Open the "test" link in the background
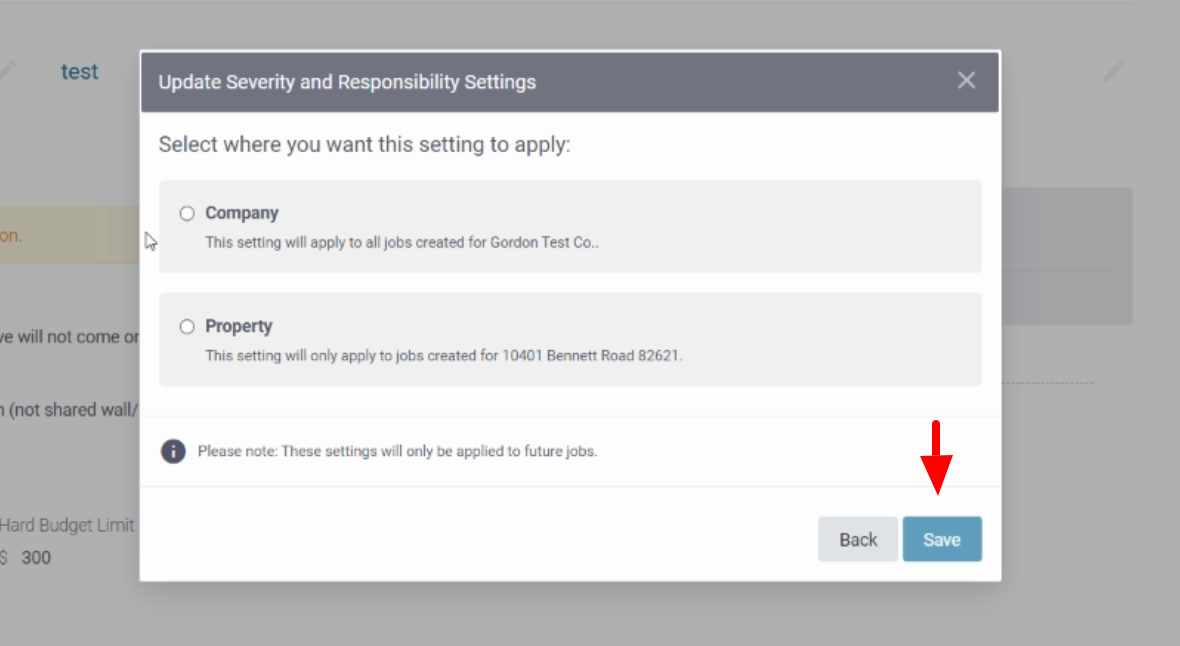 80,72
